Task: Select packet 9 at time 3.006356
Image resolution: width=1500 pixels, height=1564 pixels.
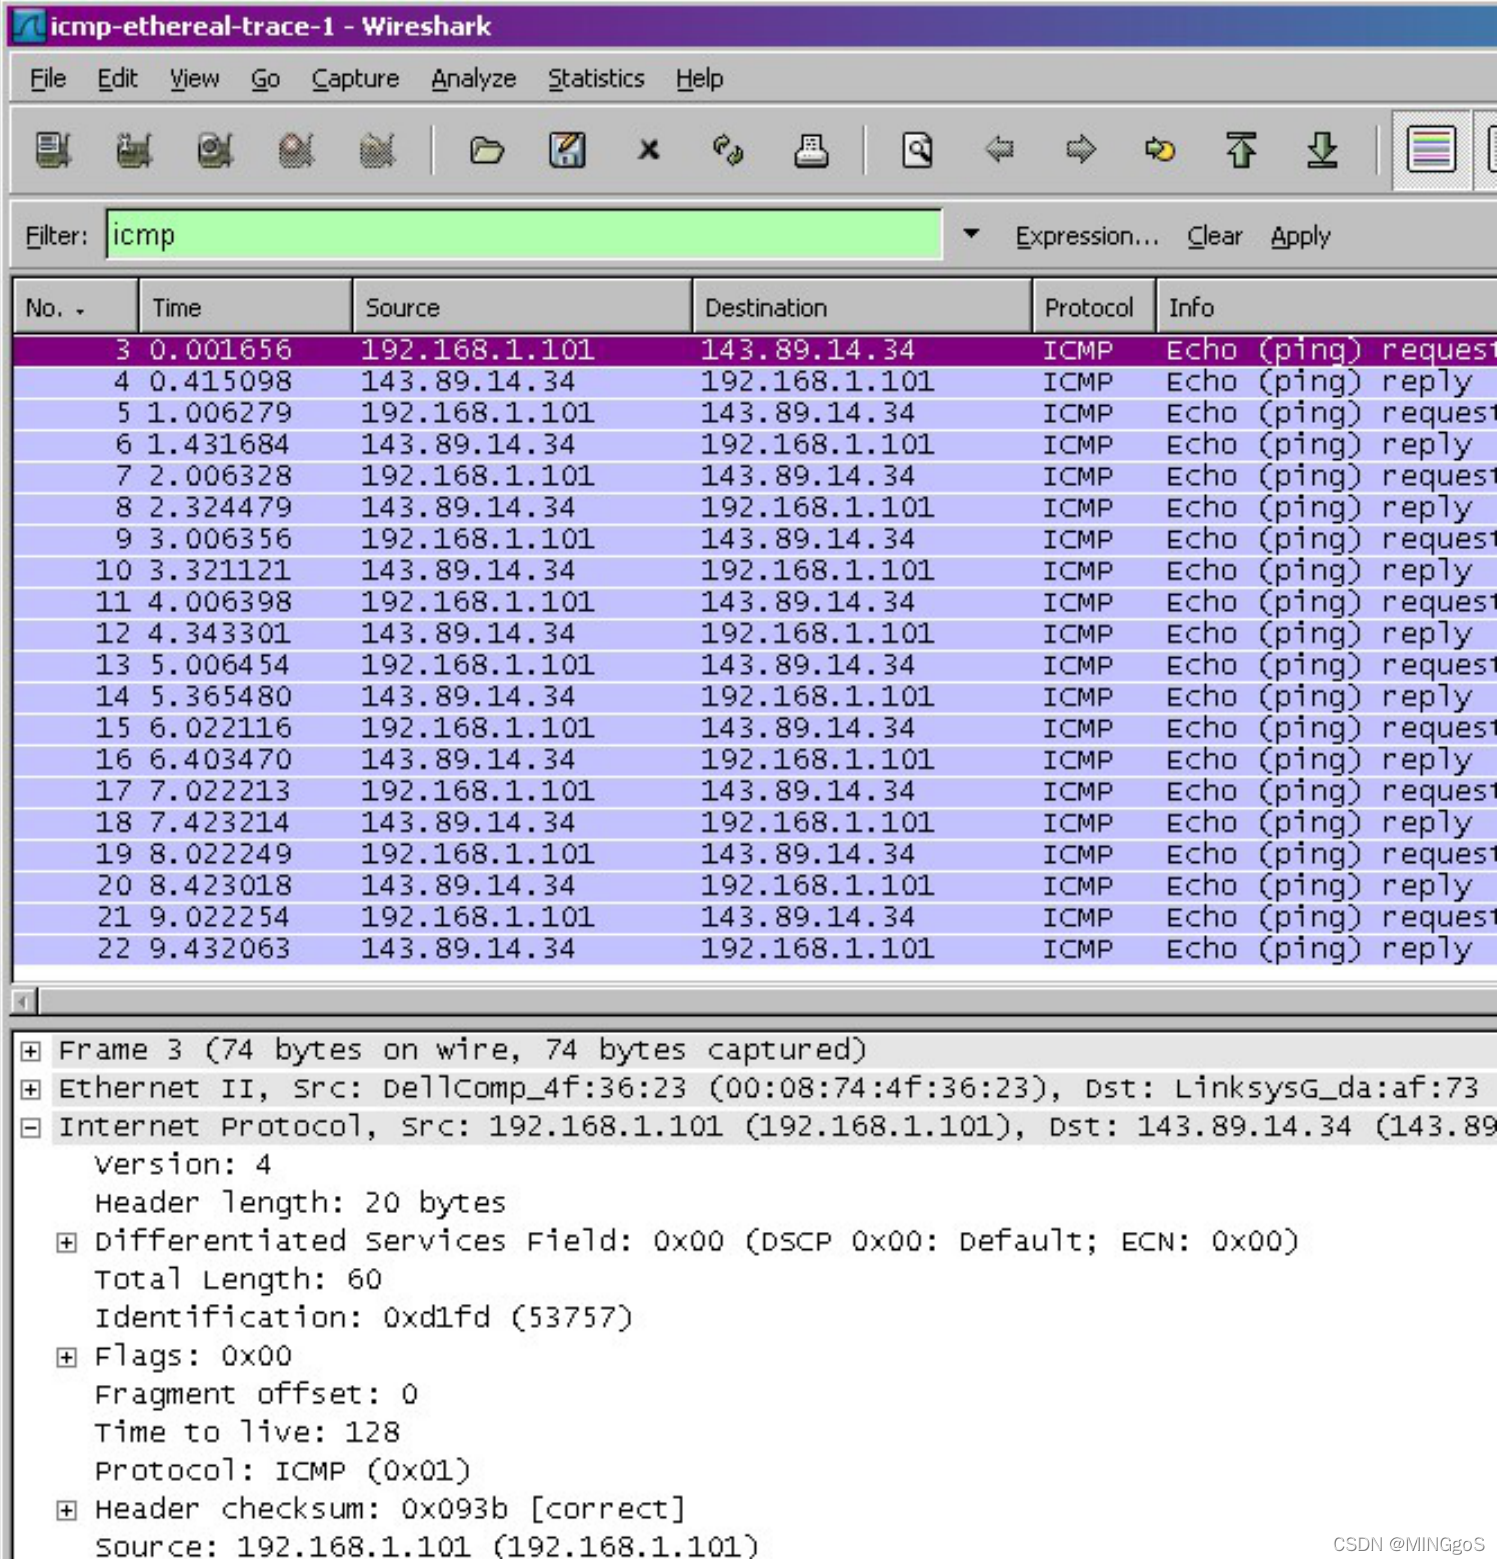Action: (x=755, y=540)
